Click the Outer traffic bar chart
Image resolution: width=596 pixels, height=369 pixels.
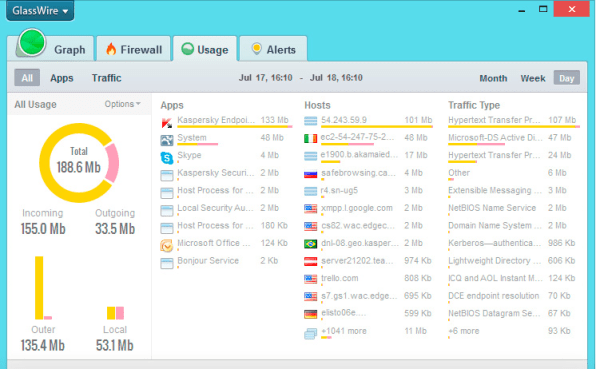43,288
